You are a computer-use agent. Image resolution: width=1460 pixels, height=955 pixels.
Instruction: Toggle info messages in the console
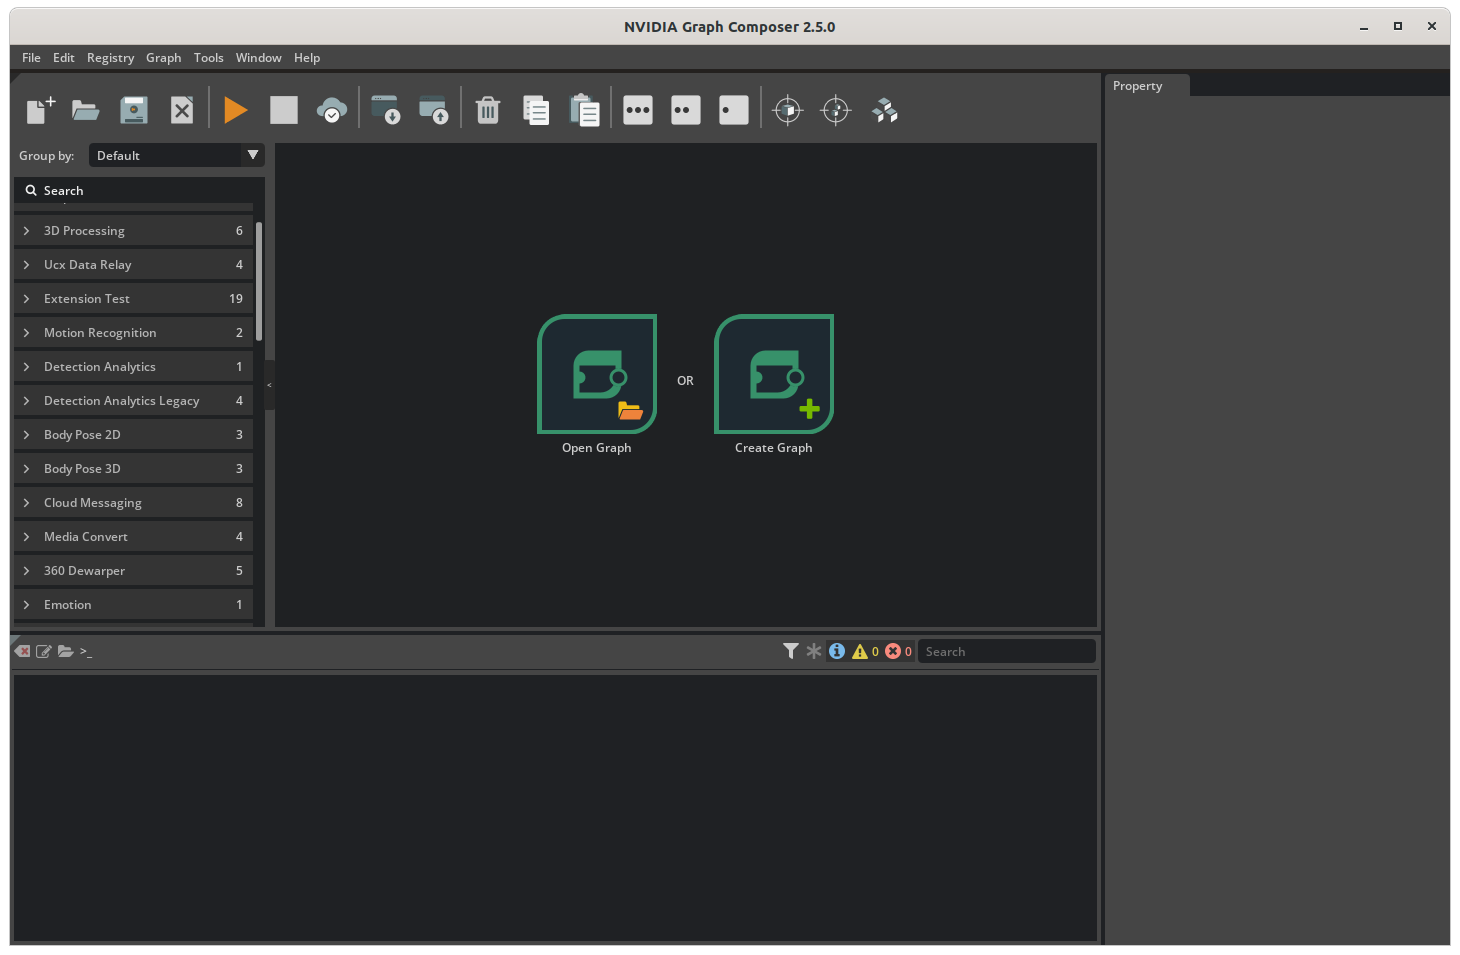click(837, 651)
